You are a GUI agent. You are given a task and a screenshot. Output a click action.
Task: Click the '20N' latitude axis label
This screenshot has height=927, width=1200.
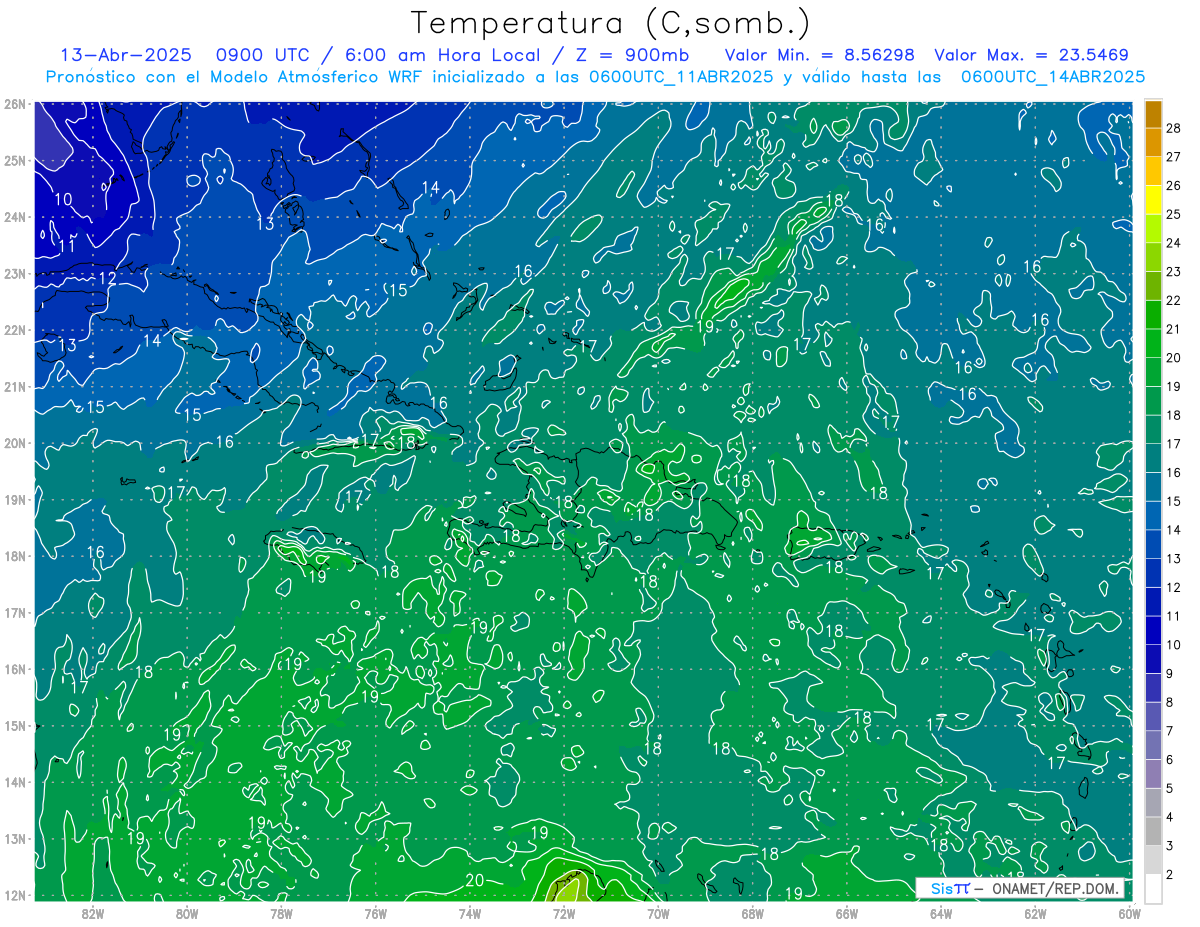pos(14,443)
